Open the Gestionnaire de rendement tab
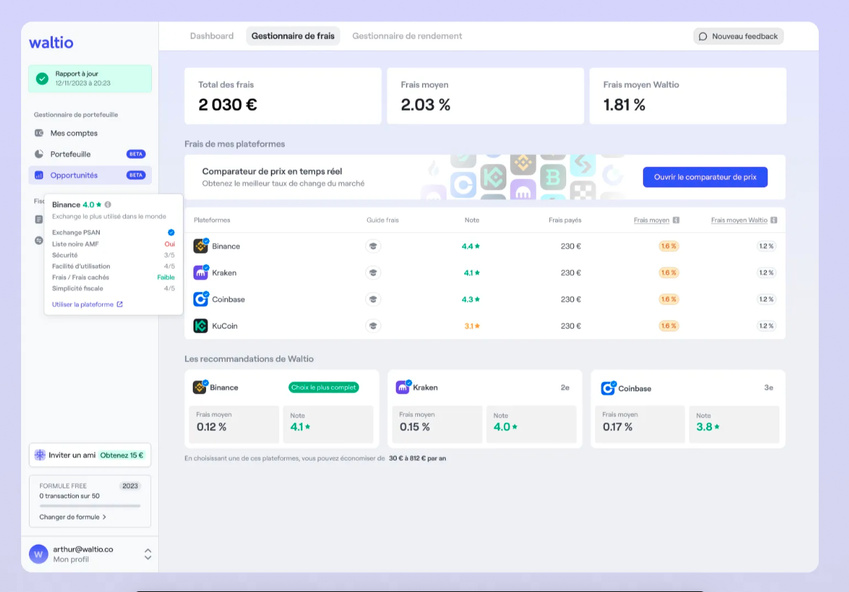 [407, 36]
